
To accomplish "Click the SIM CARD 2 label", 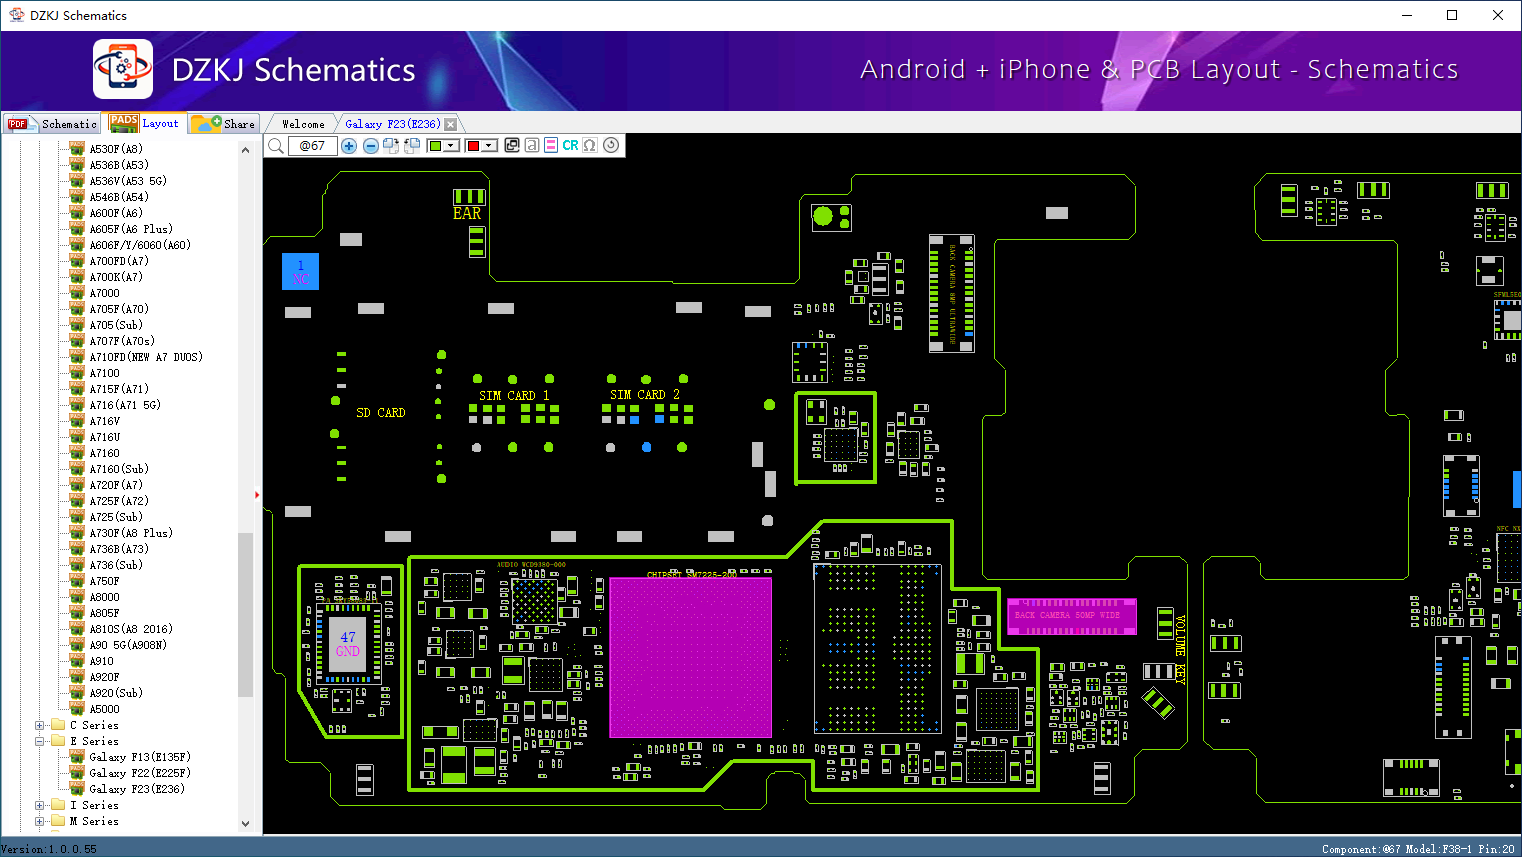I will click(645, 394).
